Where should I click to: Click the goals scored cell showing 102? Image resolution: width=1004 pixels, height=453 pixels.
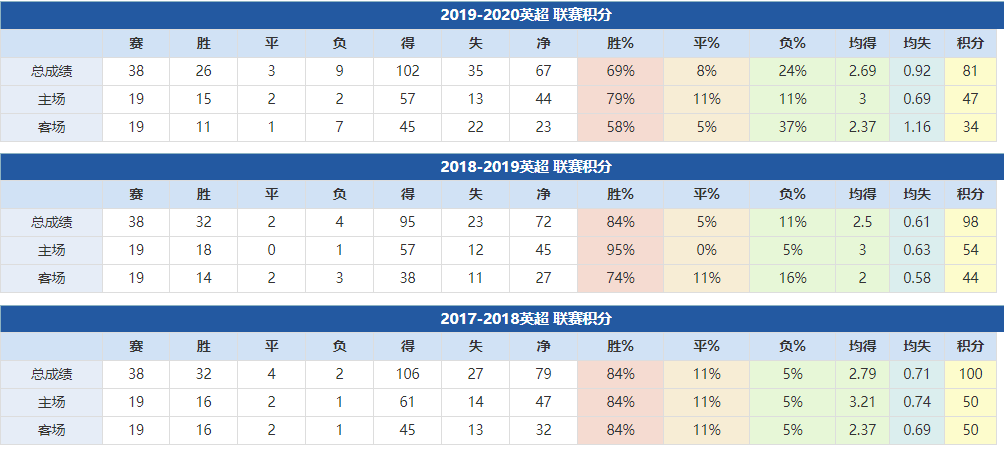(x=407, y=71)
